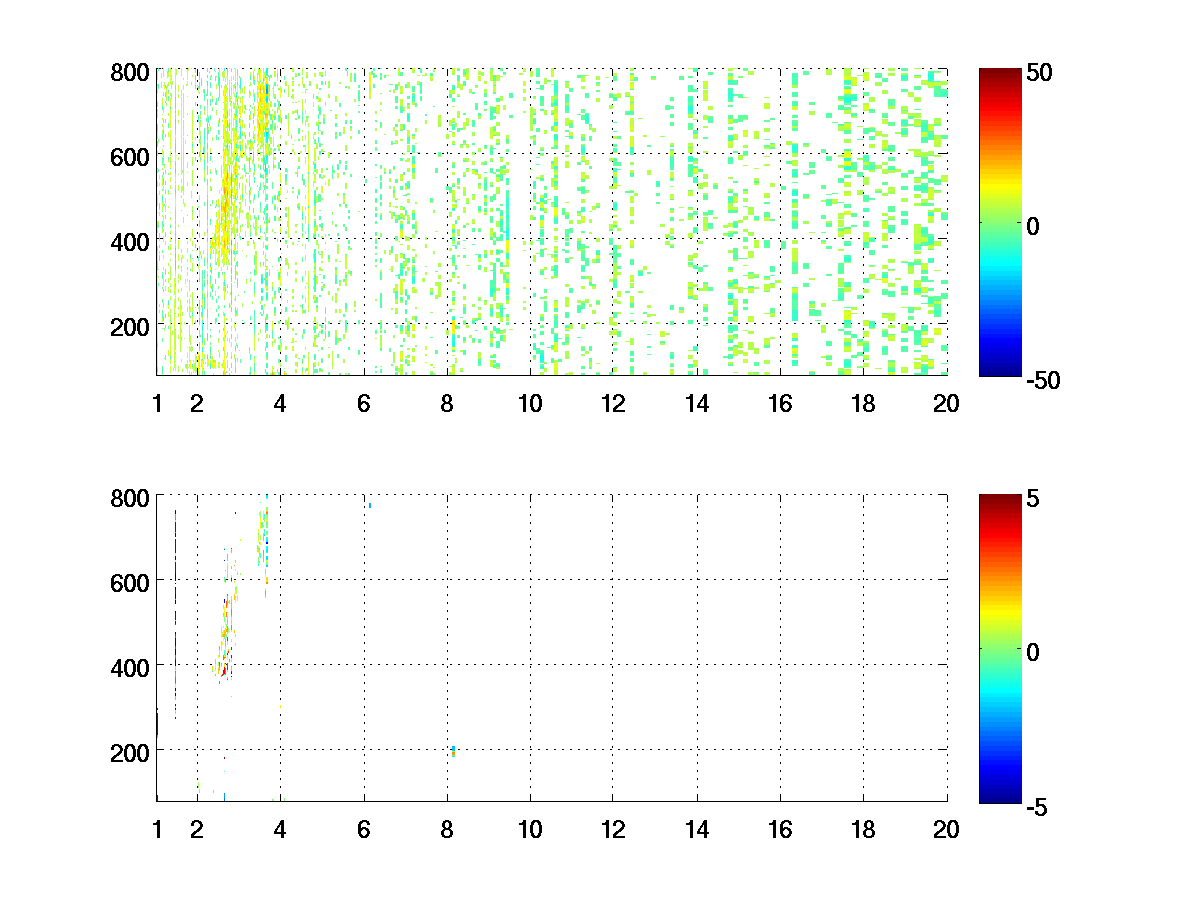Click x-axis tick '10' under the bottom plot
The height and width of the screenshot is (900, 1200).
click(530, 828)
